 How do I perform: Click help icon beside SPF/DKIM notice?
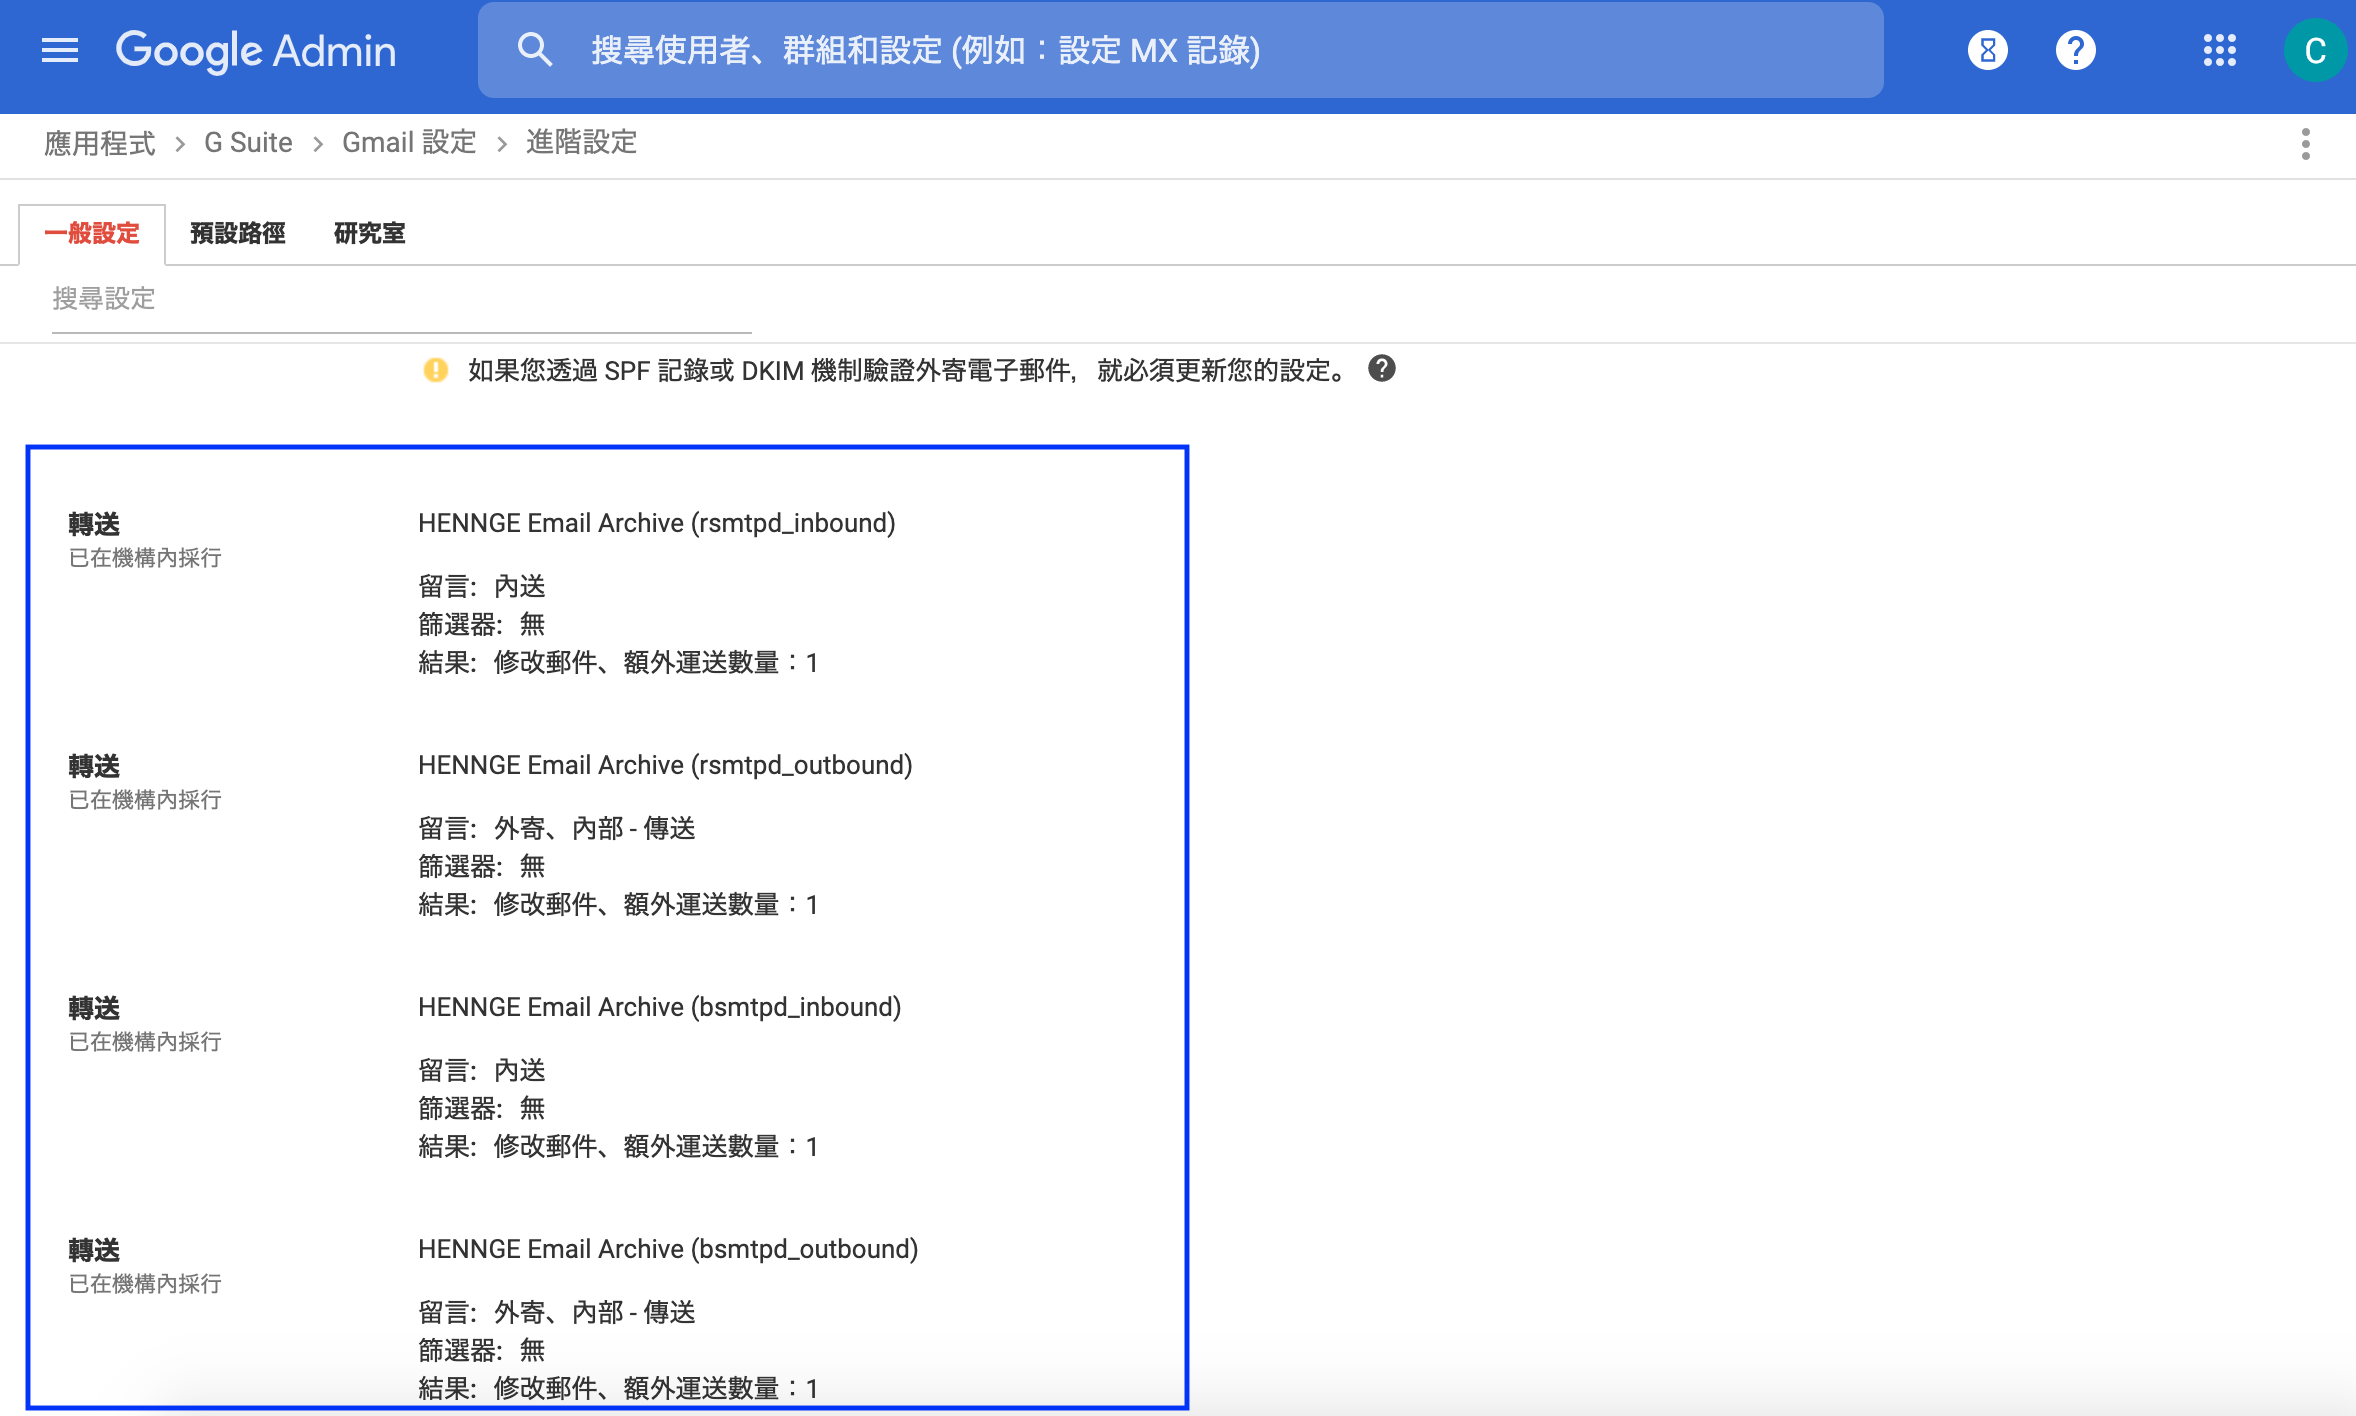tap(1382, 369)
